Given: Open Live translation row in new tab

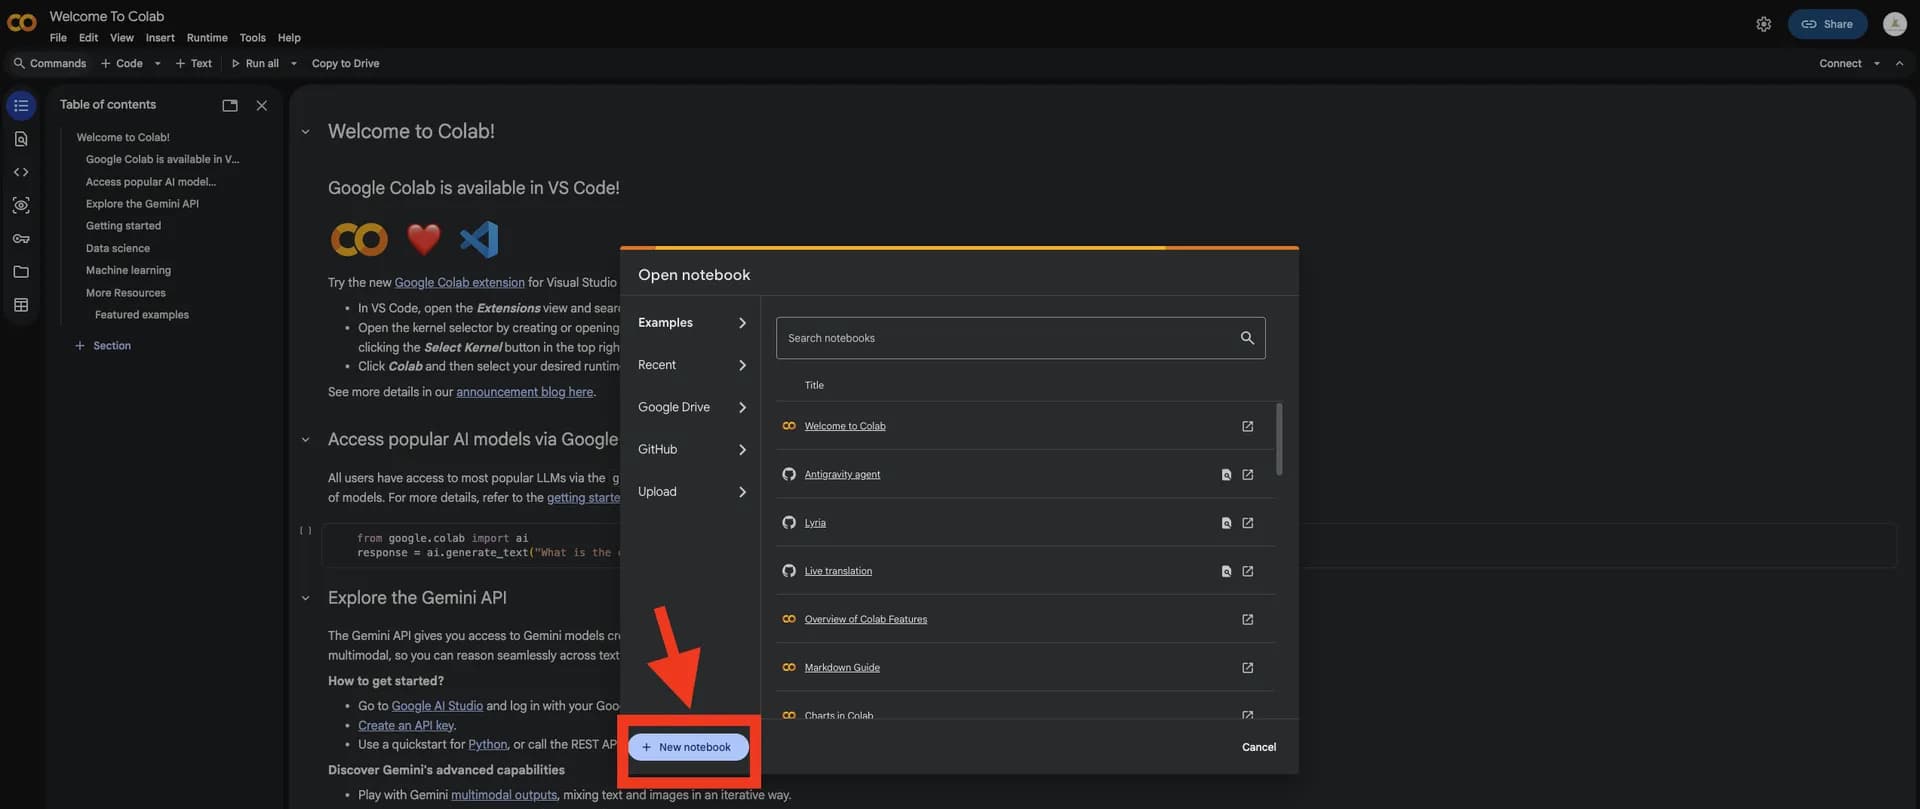Looking at the screenshot, I should [1248, 571].
